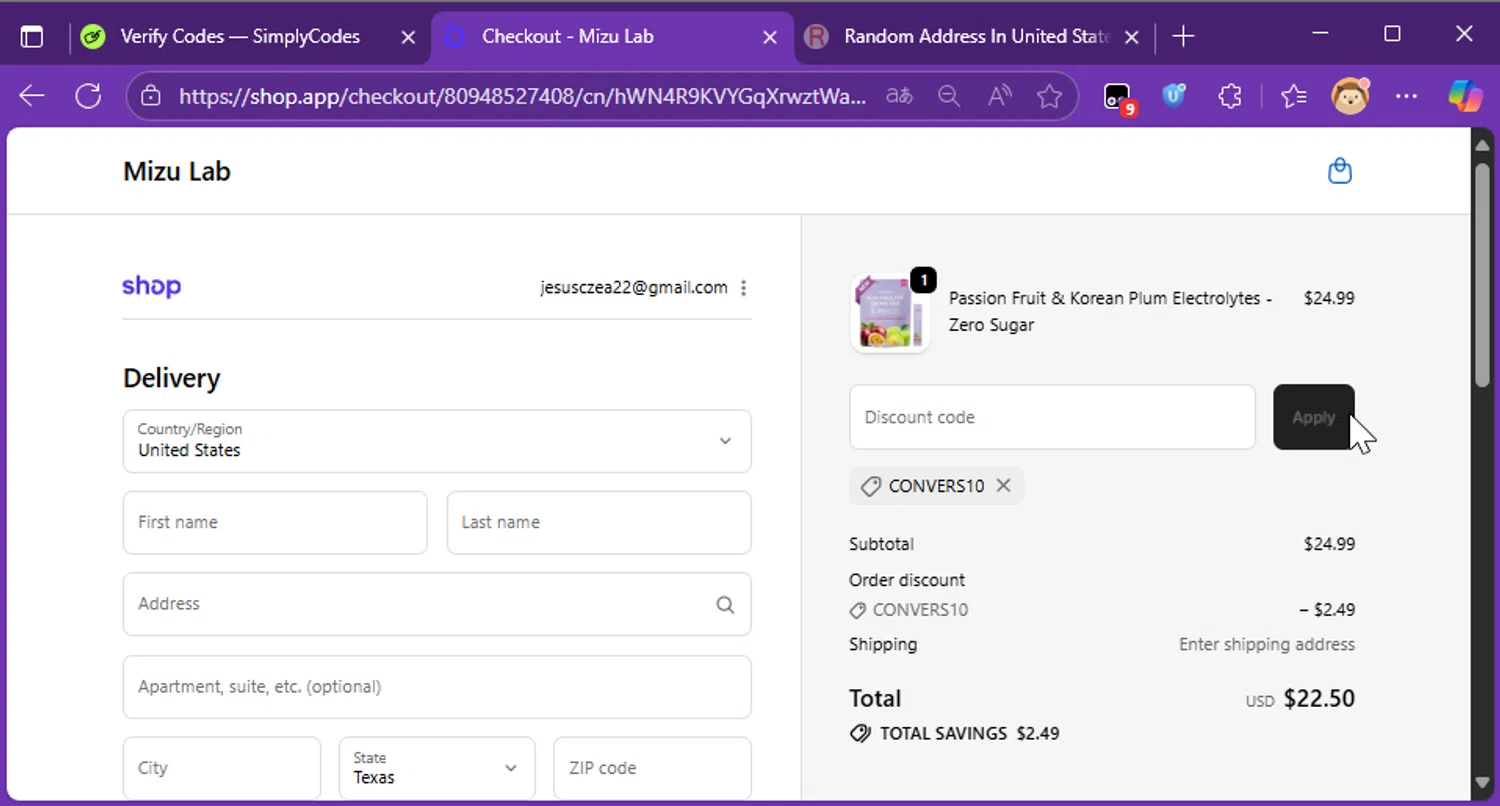
Task: Click the scrollbar down arrow
Action: 1483,783
